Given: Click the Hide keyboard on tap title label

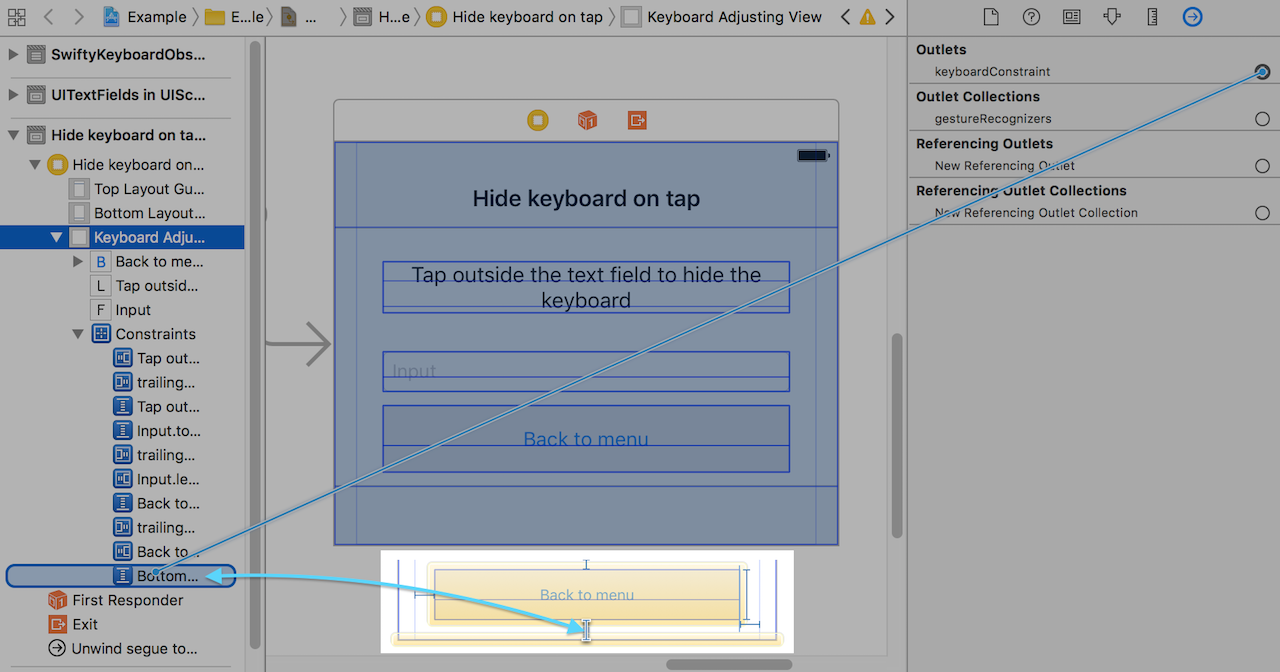Looking at the screenshot, I should (586, 198).
